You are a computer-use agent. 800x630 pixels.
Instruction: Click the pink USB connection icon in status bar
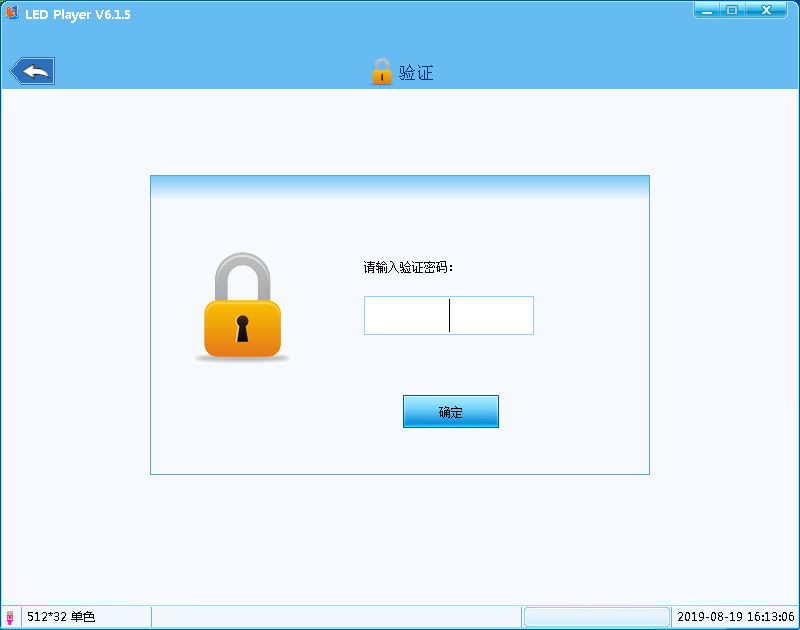click(10, 617)
